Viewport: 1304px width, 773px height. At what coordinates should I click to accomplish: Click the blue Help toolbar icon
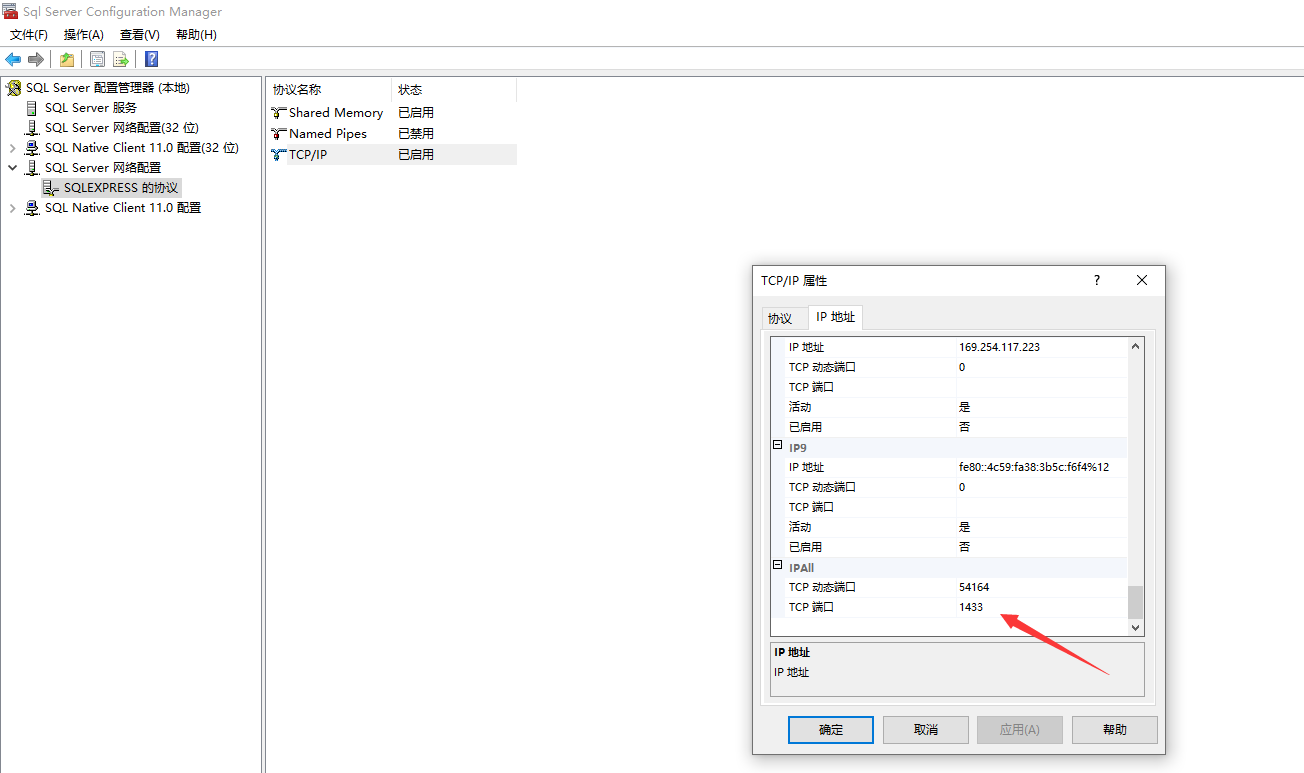150,59
